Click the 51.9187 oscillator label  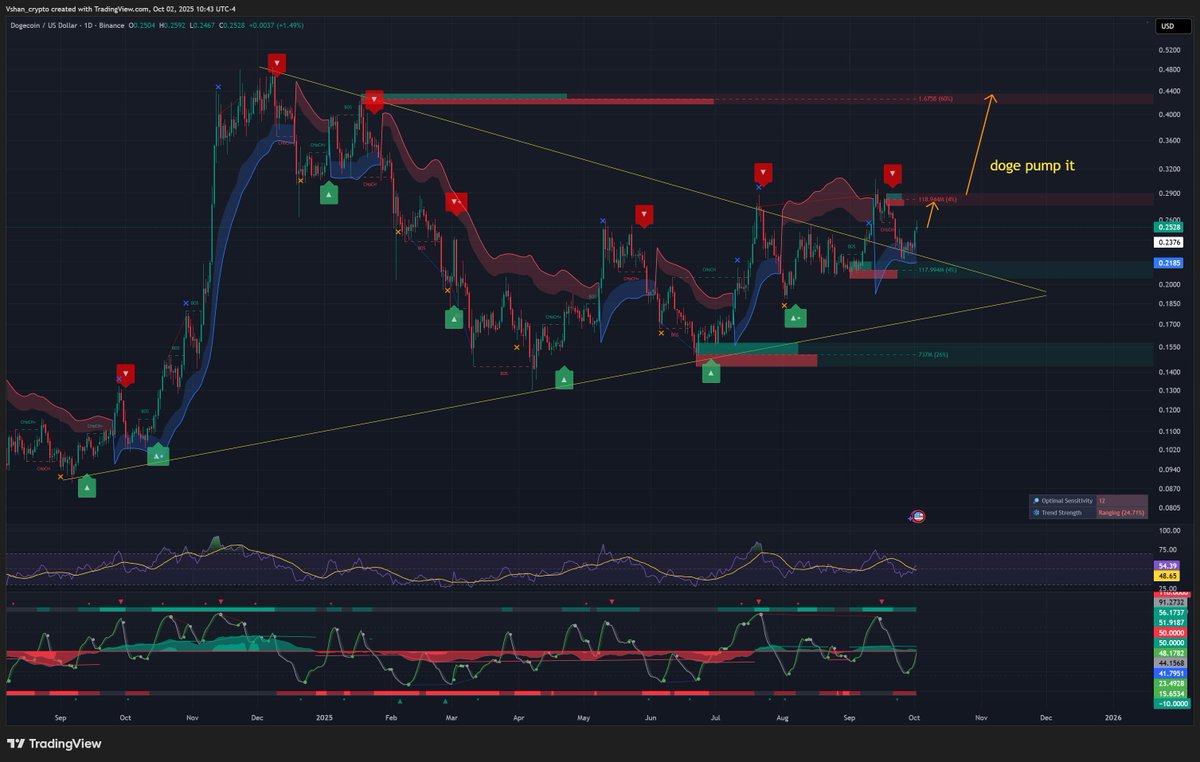tap(1168, 622)
